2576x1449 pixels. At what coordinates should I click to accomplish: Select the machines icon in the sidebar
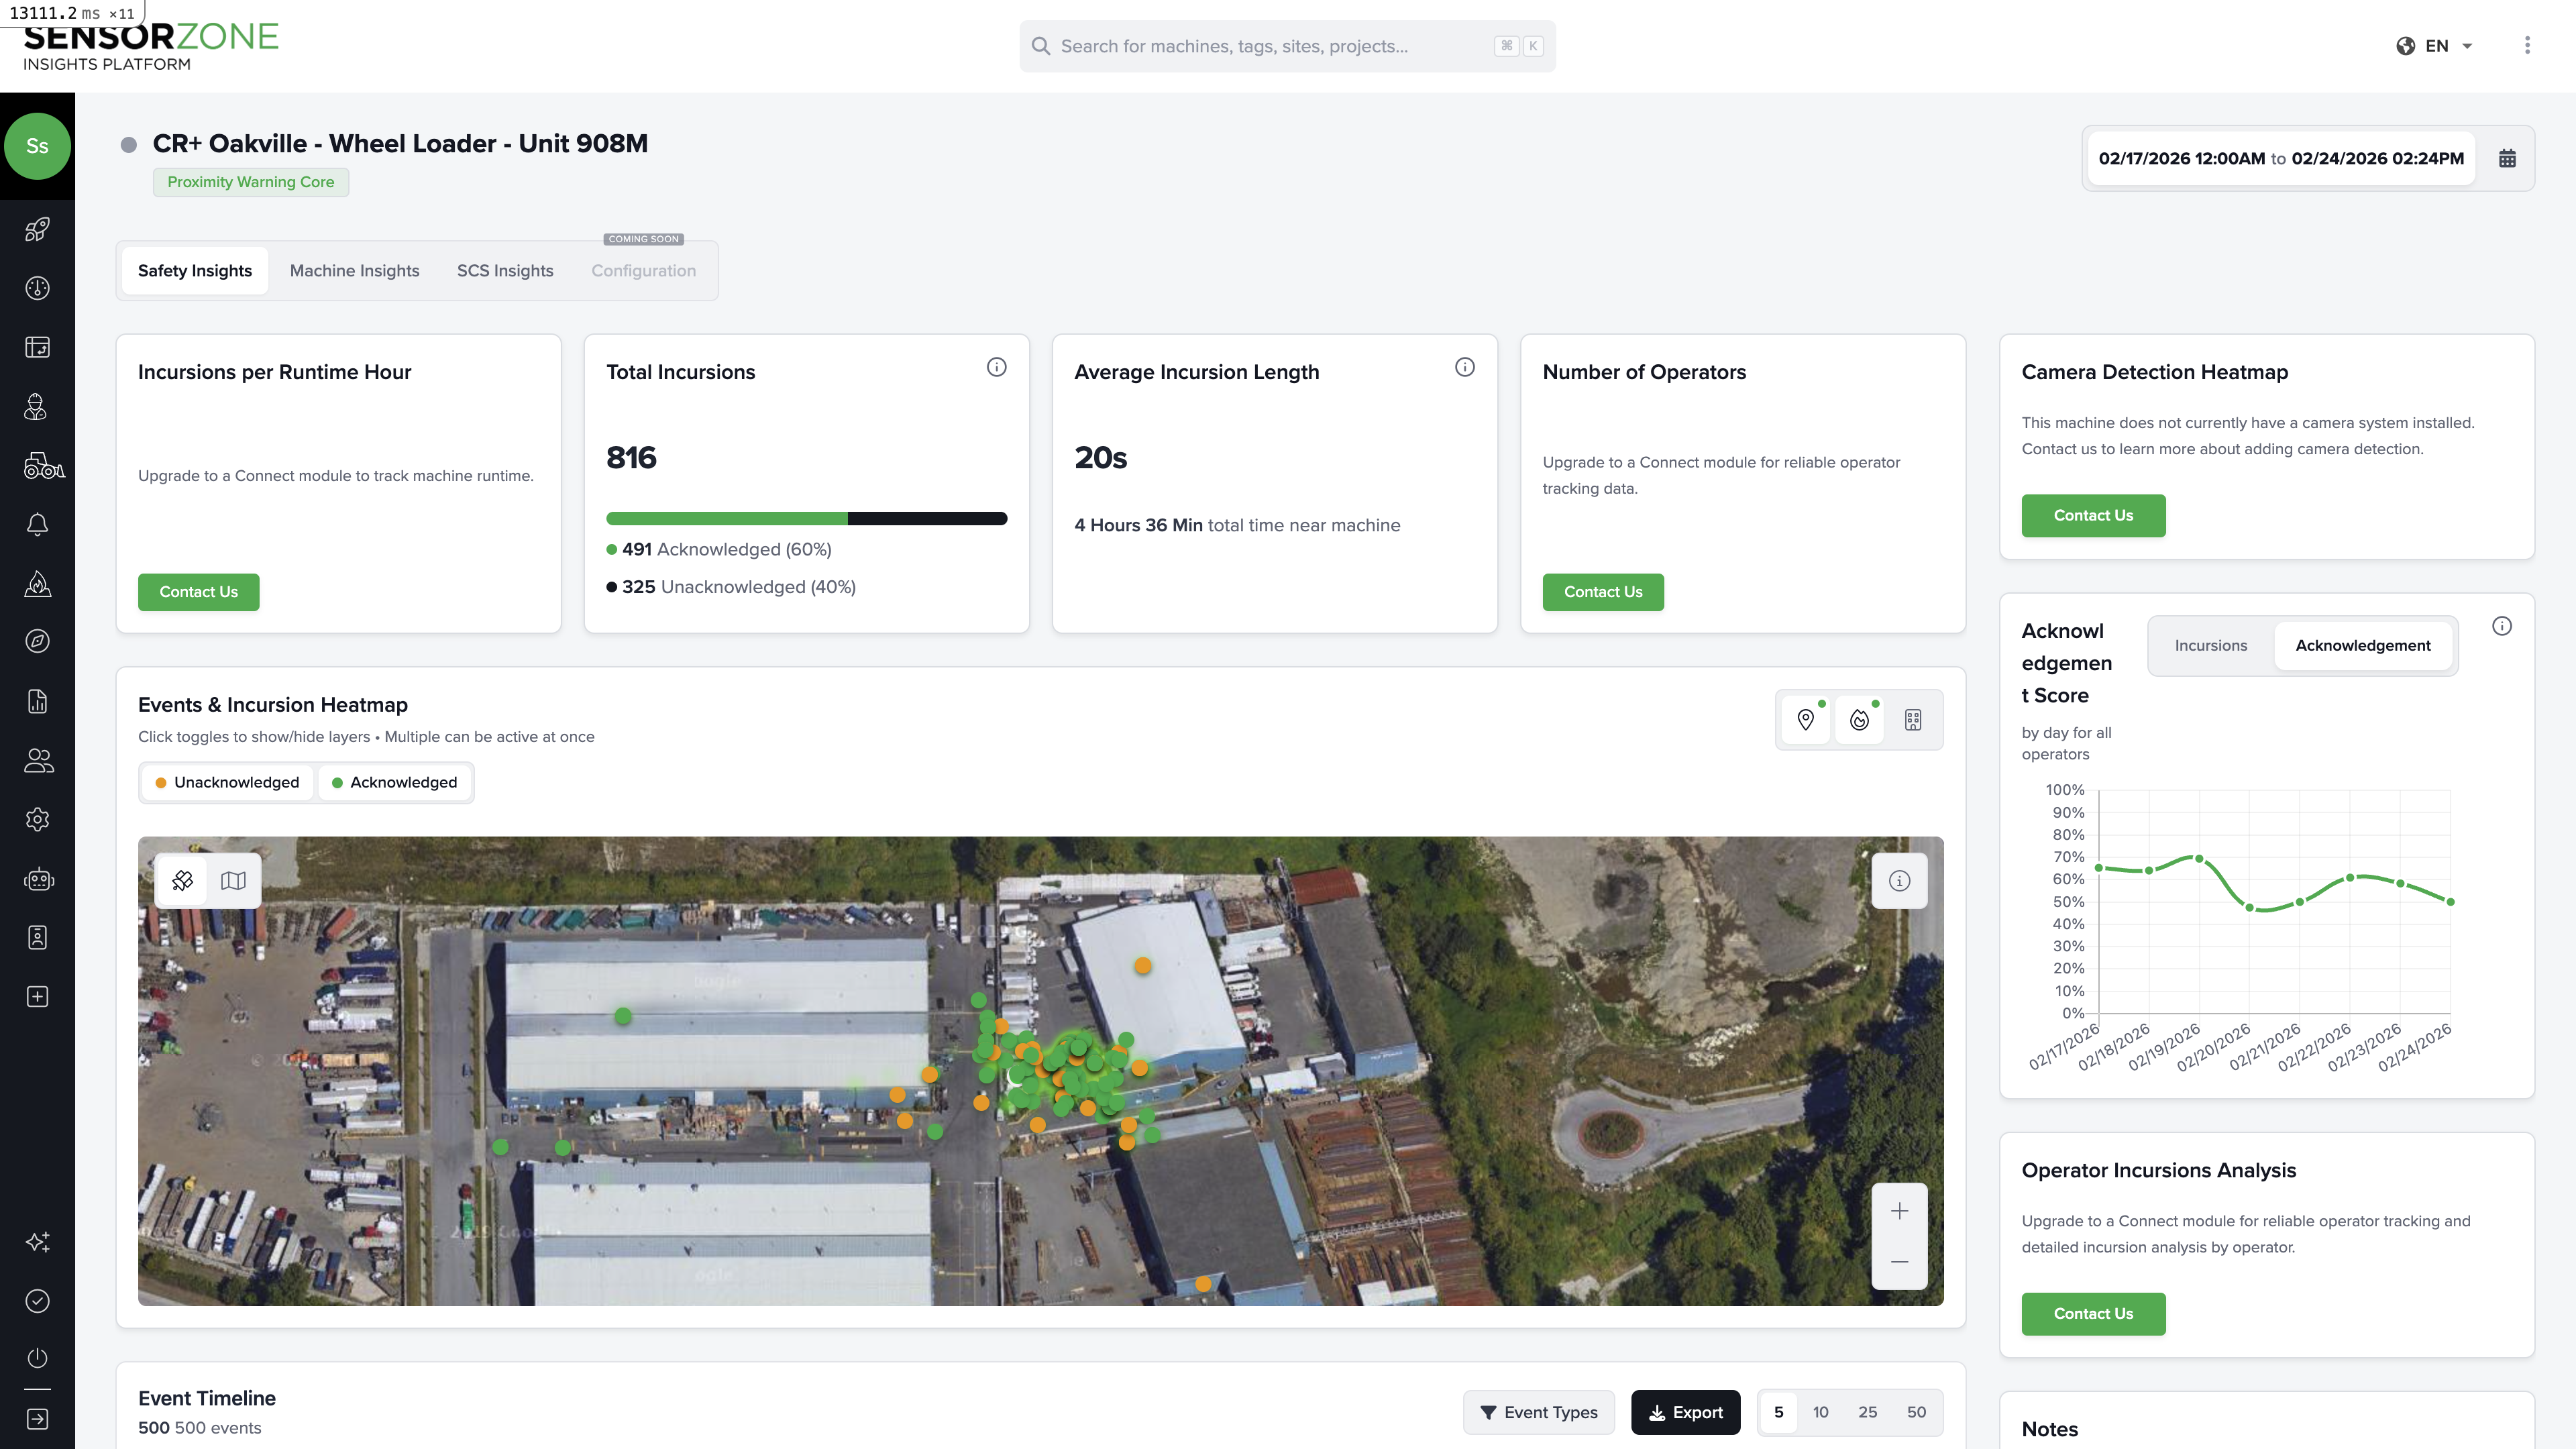coord(37,466)
